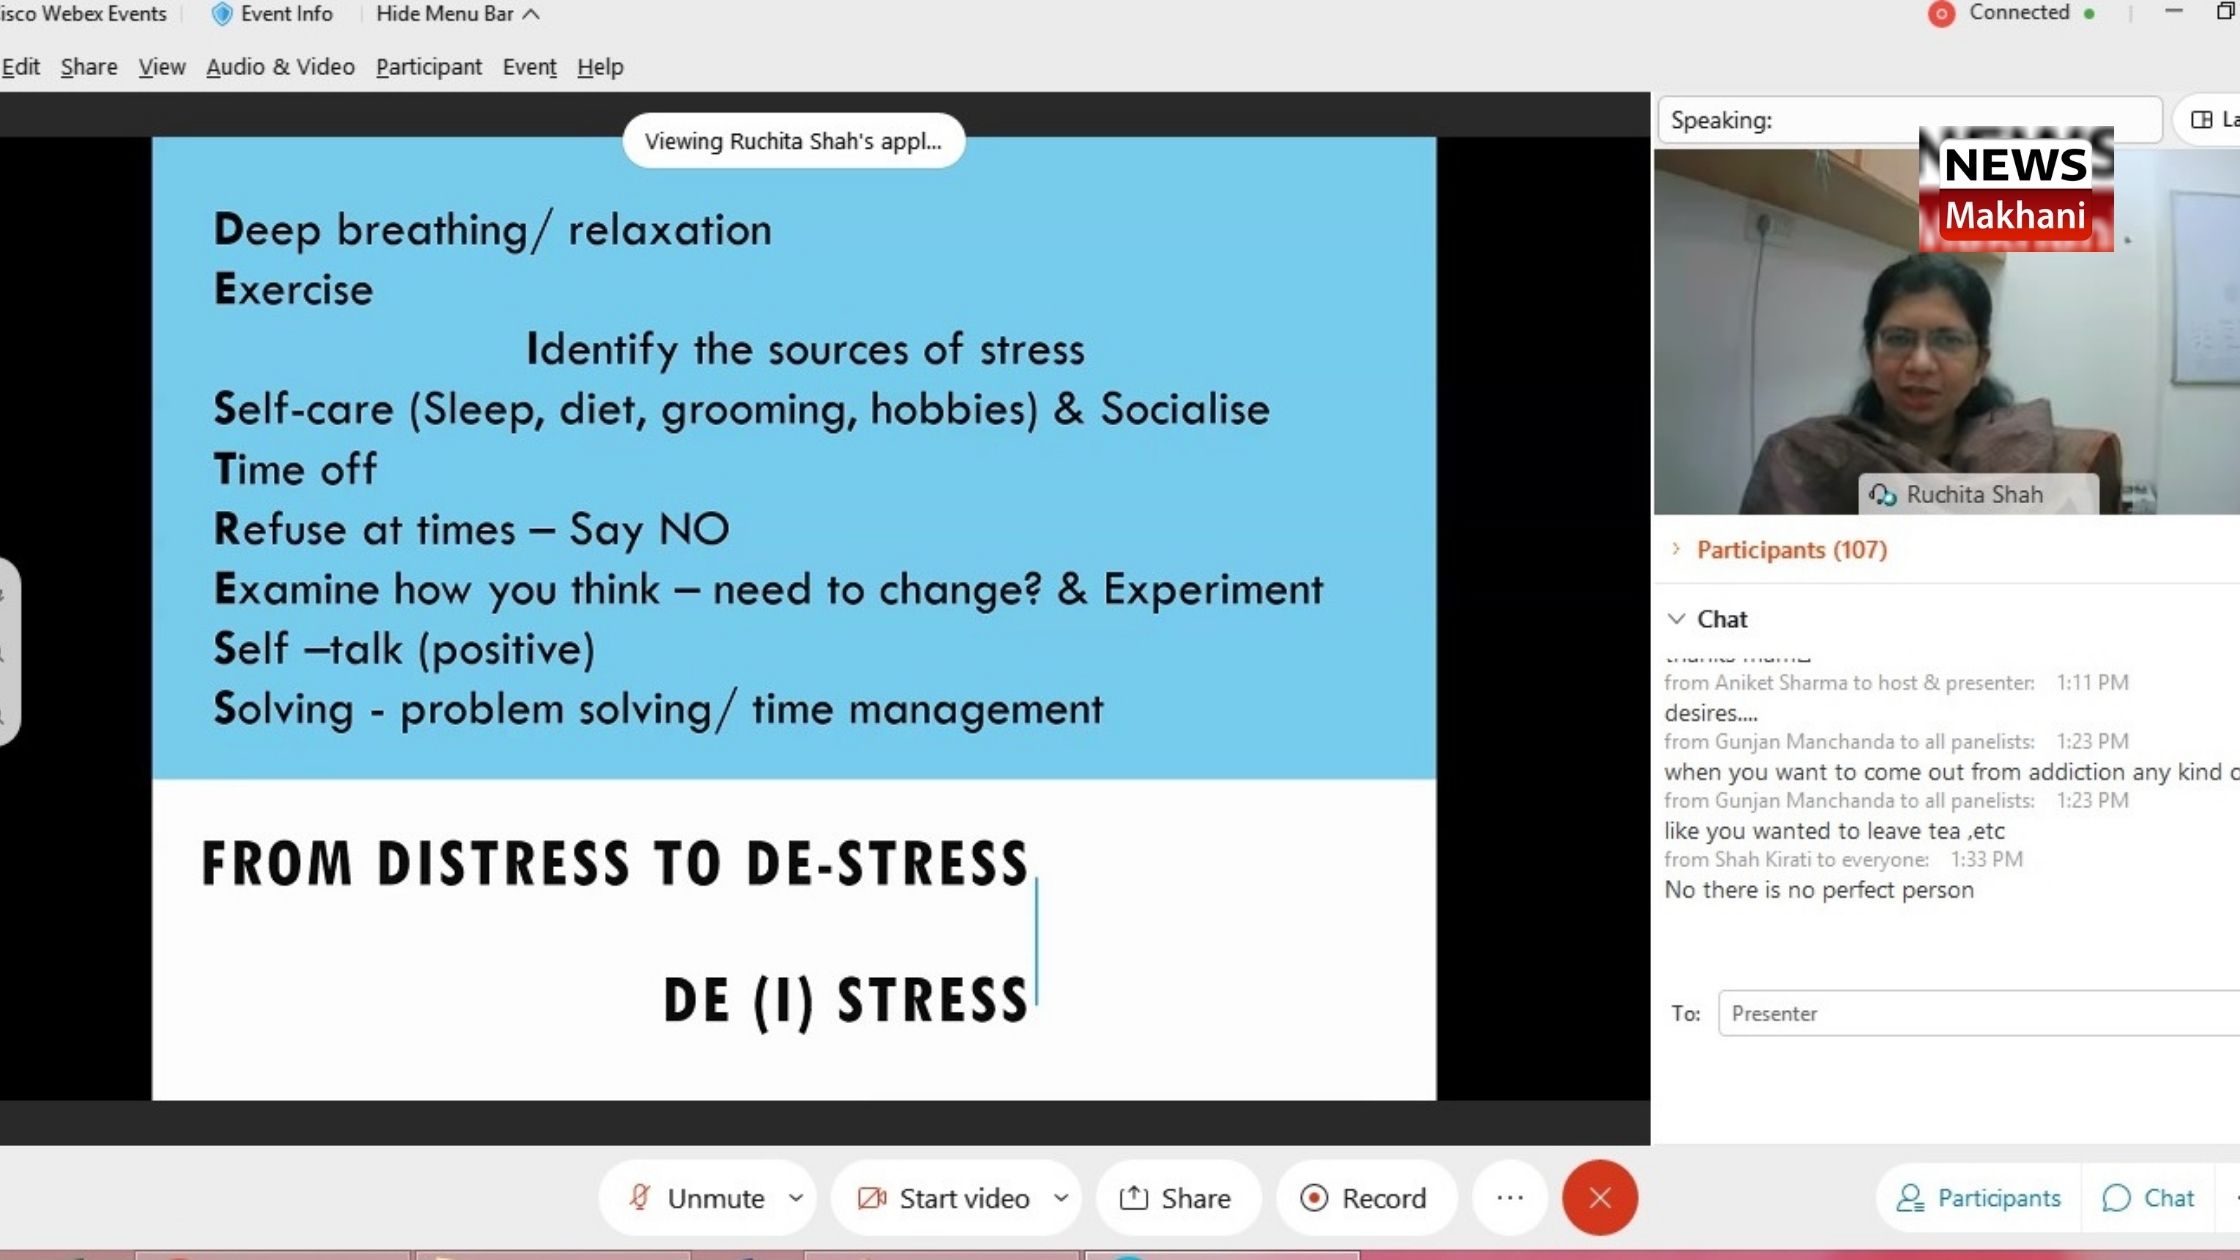Image resolution: width=2240 pixels, height=1260 pixels.
Task: Start recording with the Record button
Action: tap(1363, 1197)
